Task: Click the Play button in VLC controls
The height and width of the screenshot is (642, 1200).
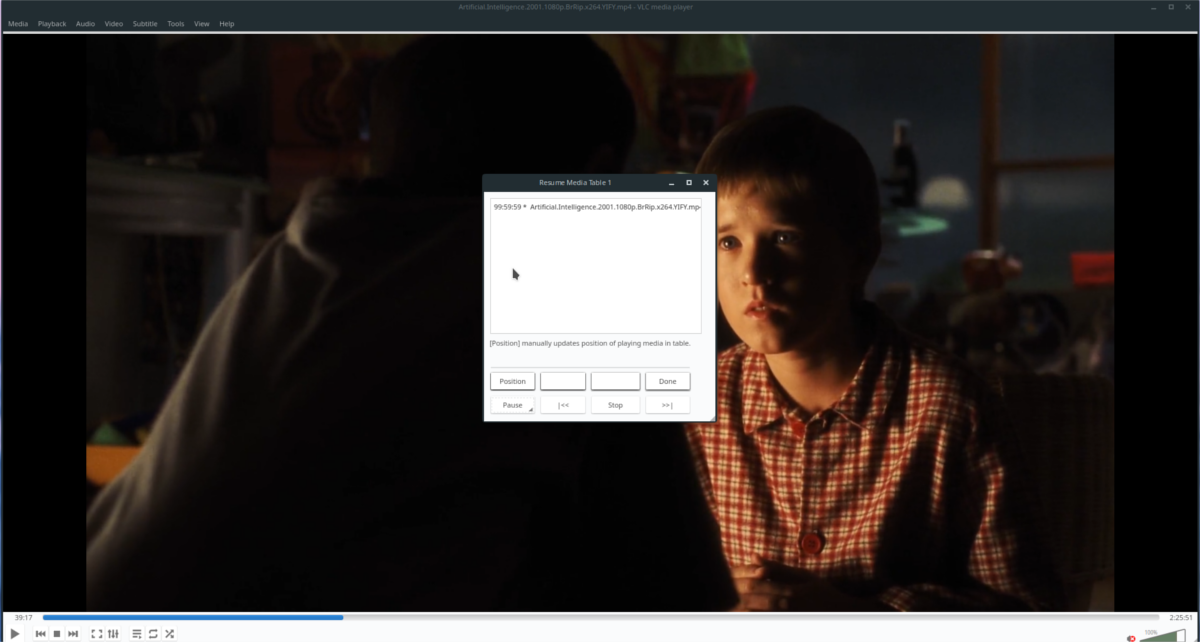Action: (14, 634)
